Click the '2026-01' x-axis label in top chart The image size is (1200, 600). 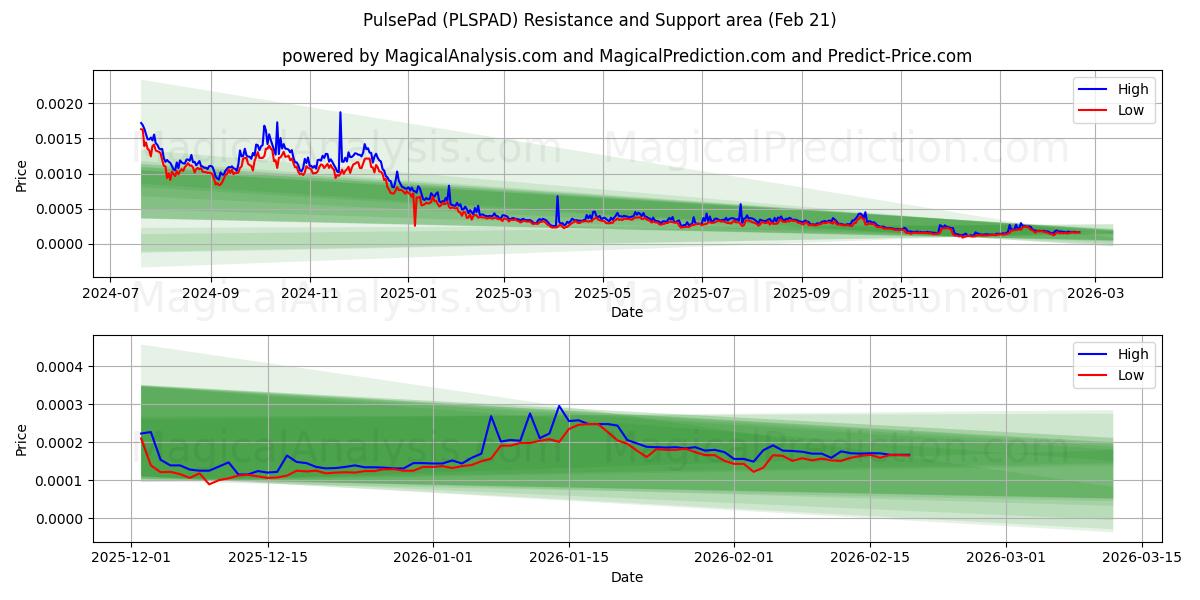click(x=999, y=295)
